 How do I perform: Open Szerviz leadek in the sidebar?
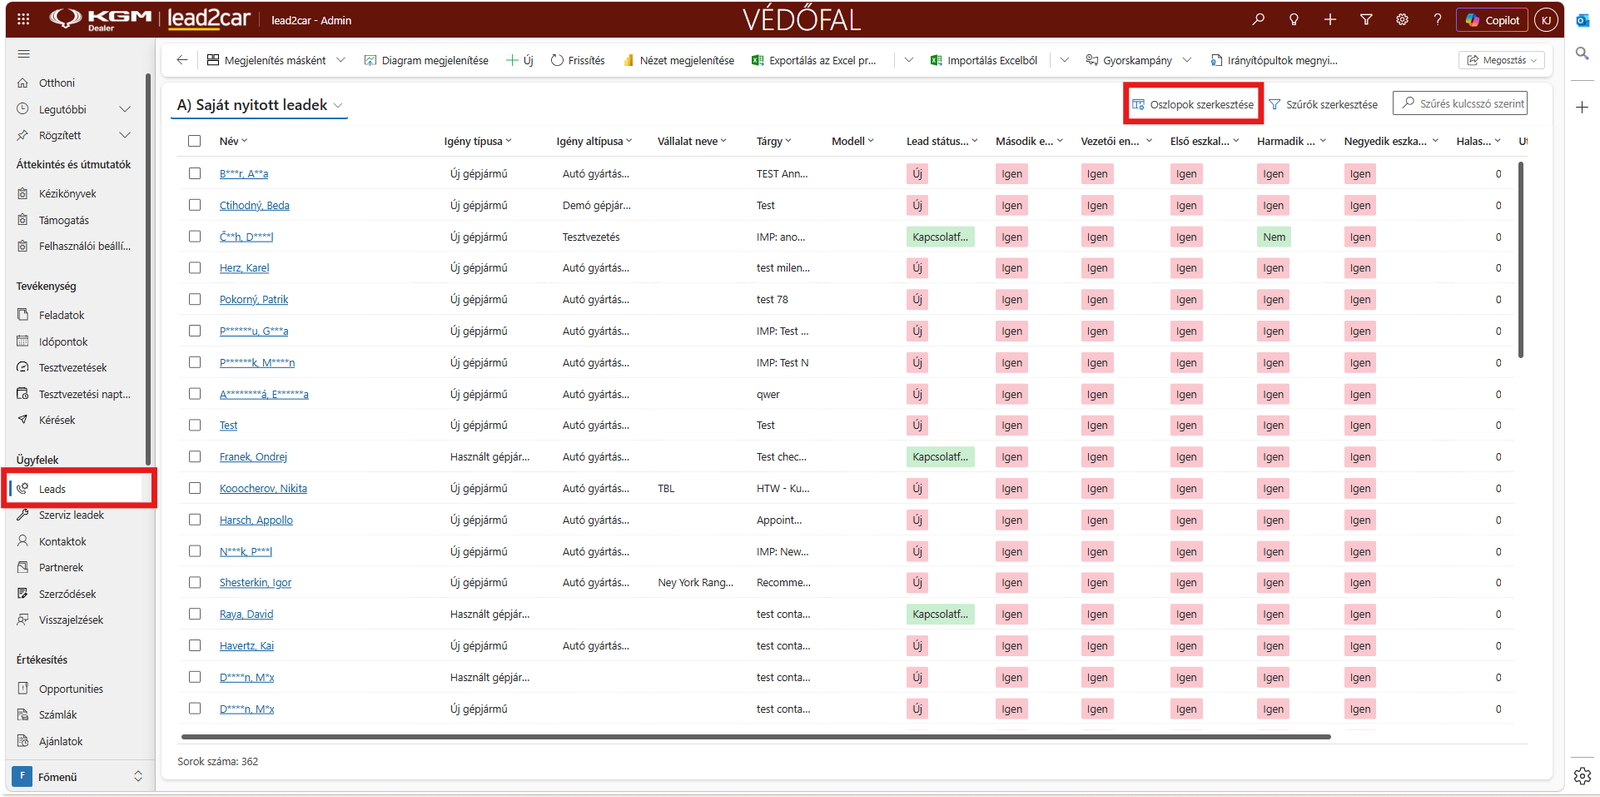coord(71,515)
